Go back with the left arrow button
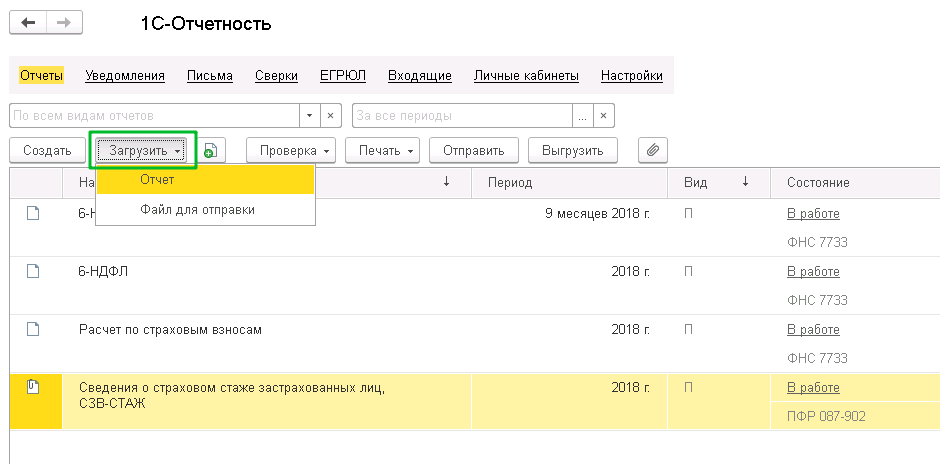 [x=28, y=23]
